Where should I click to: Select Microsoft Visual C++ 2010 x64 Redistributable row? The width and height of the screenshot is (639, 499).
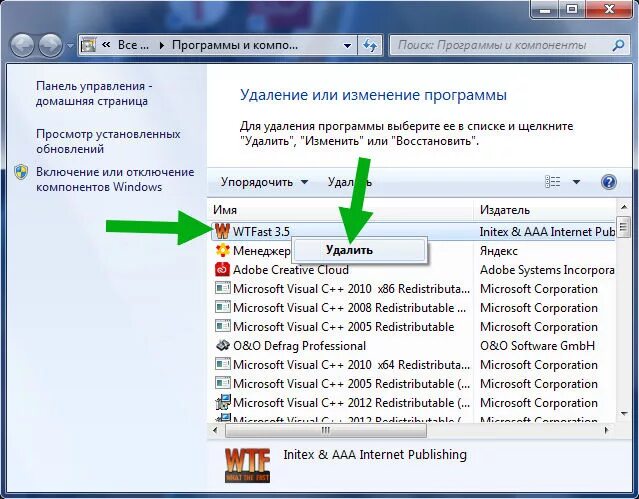click(413, 364)
